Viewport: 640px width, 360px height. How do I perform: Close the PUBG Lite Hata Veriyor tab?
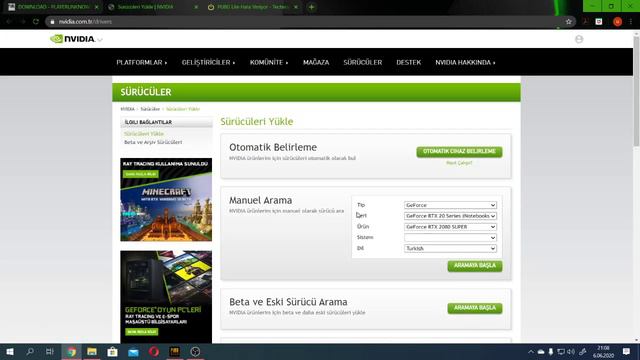pos(296,7)
